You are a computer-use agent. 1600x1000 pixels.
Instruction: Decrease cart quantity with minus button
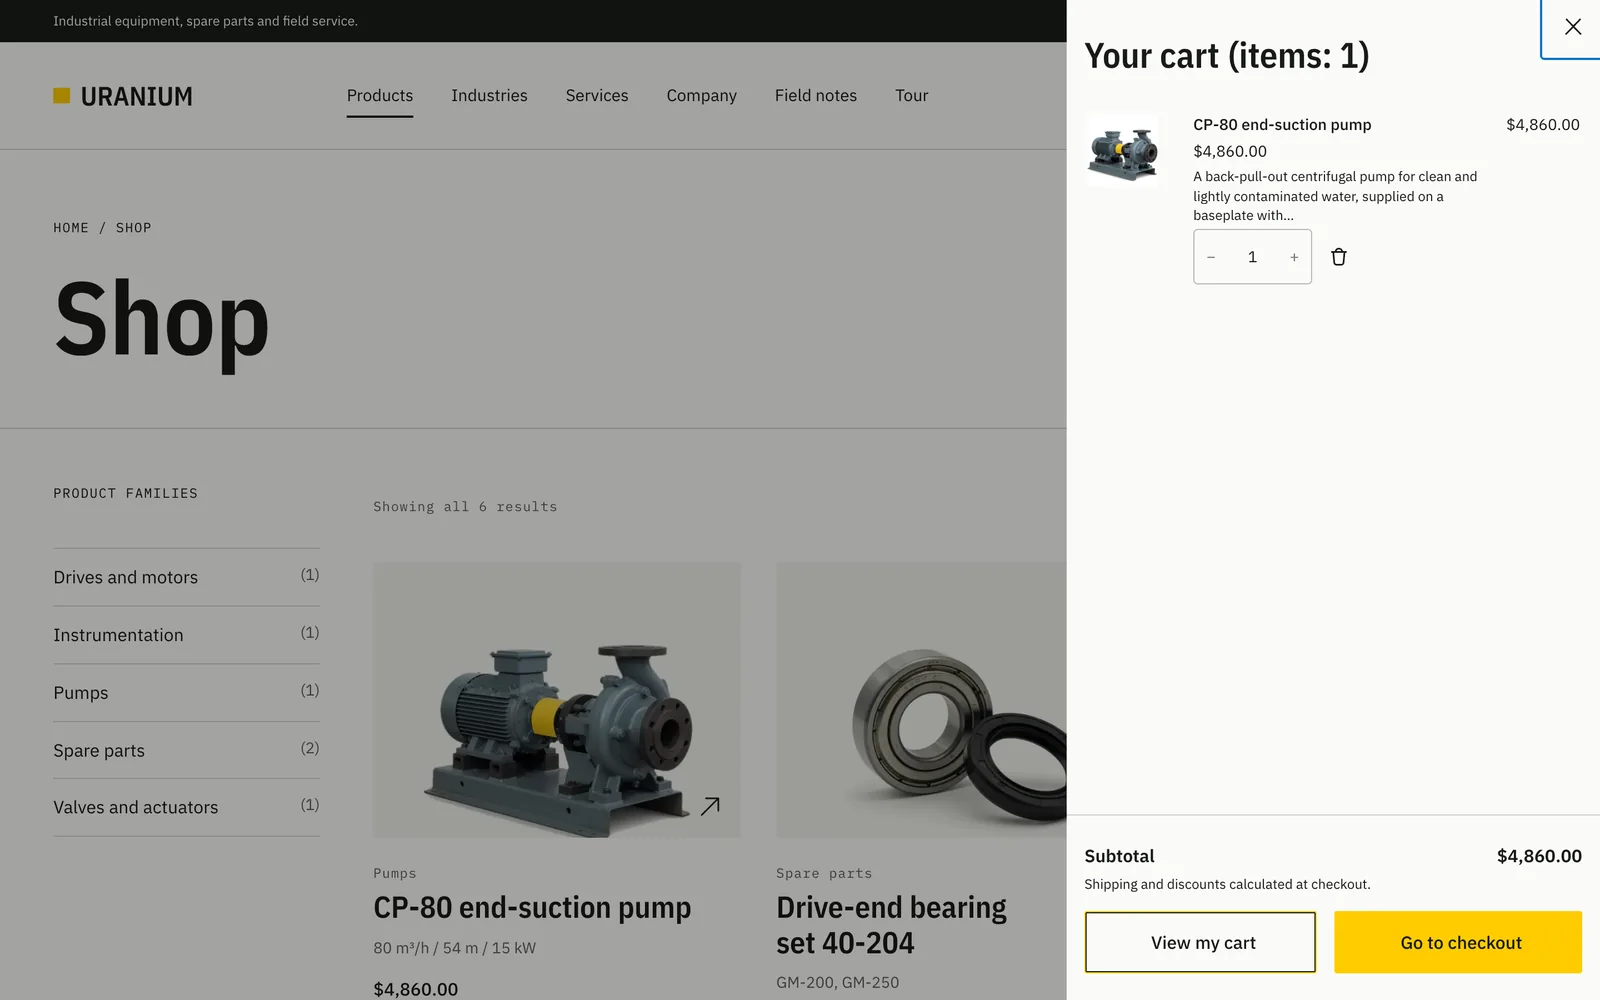(1211, 257)
